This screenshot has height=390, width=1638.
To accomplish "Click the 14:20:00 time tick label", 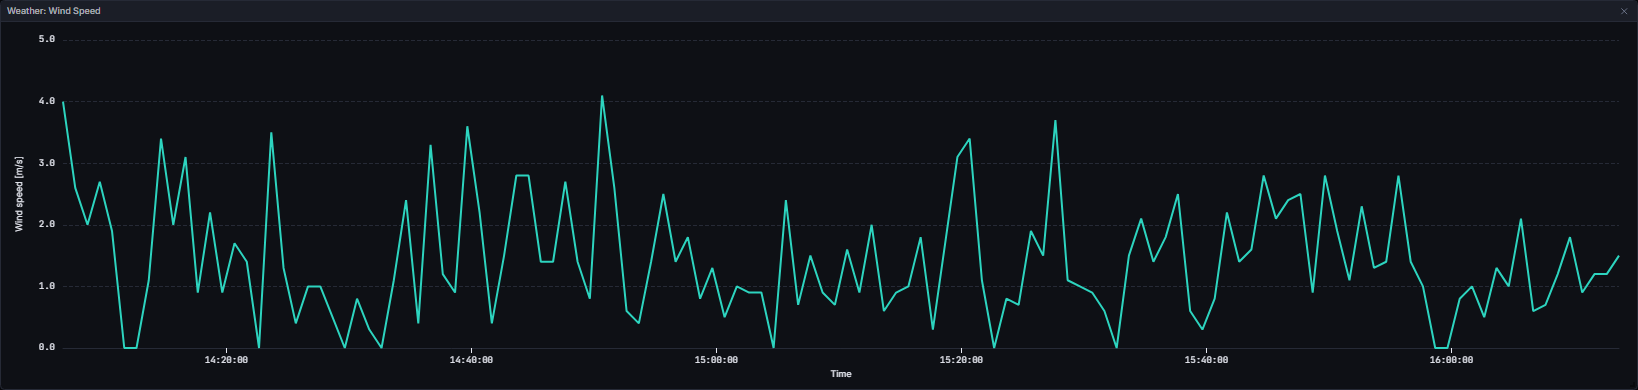I will point(226,360).
